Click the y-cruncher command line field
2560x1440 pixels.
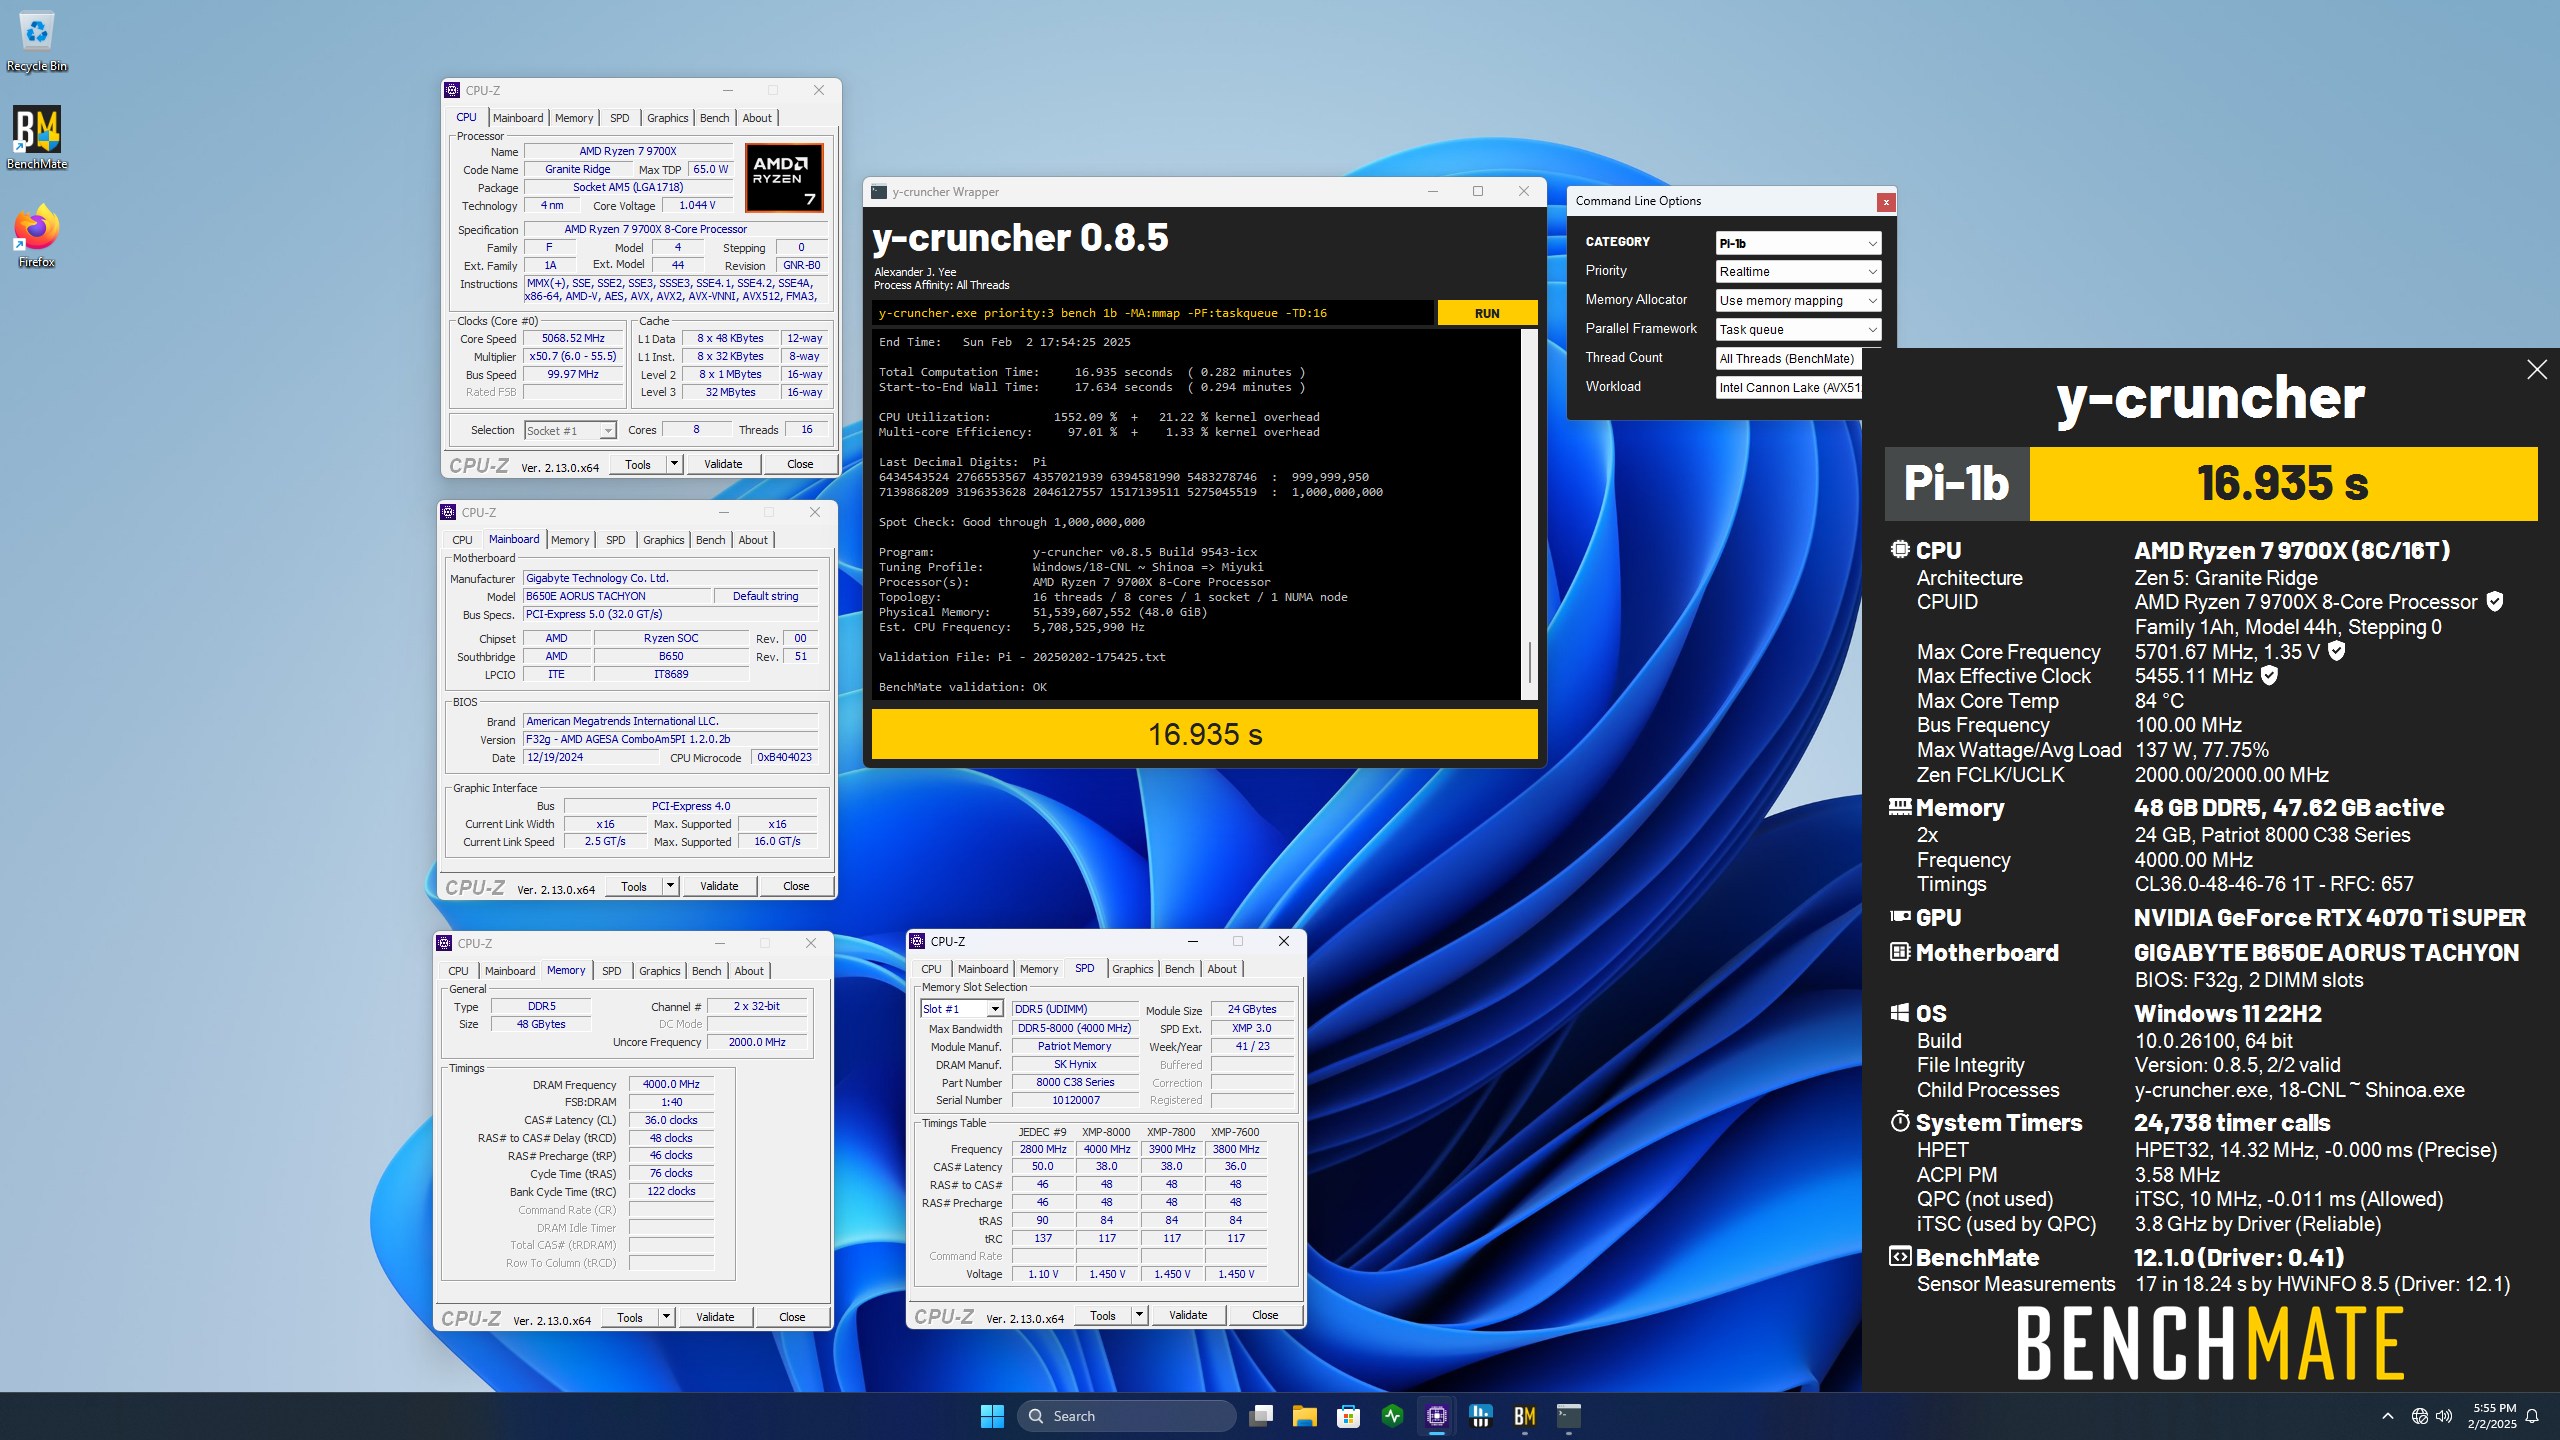tap(1153, 313)
